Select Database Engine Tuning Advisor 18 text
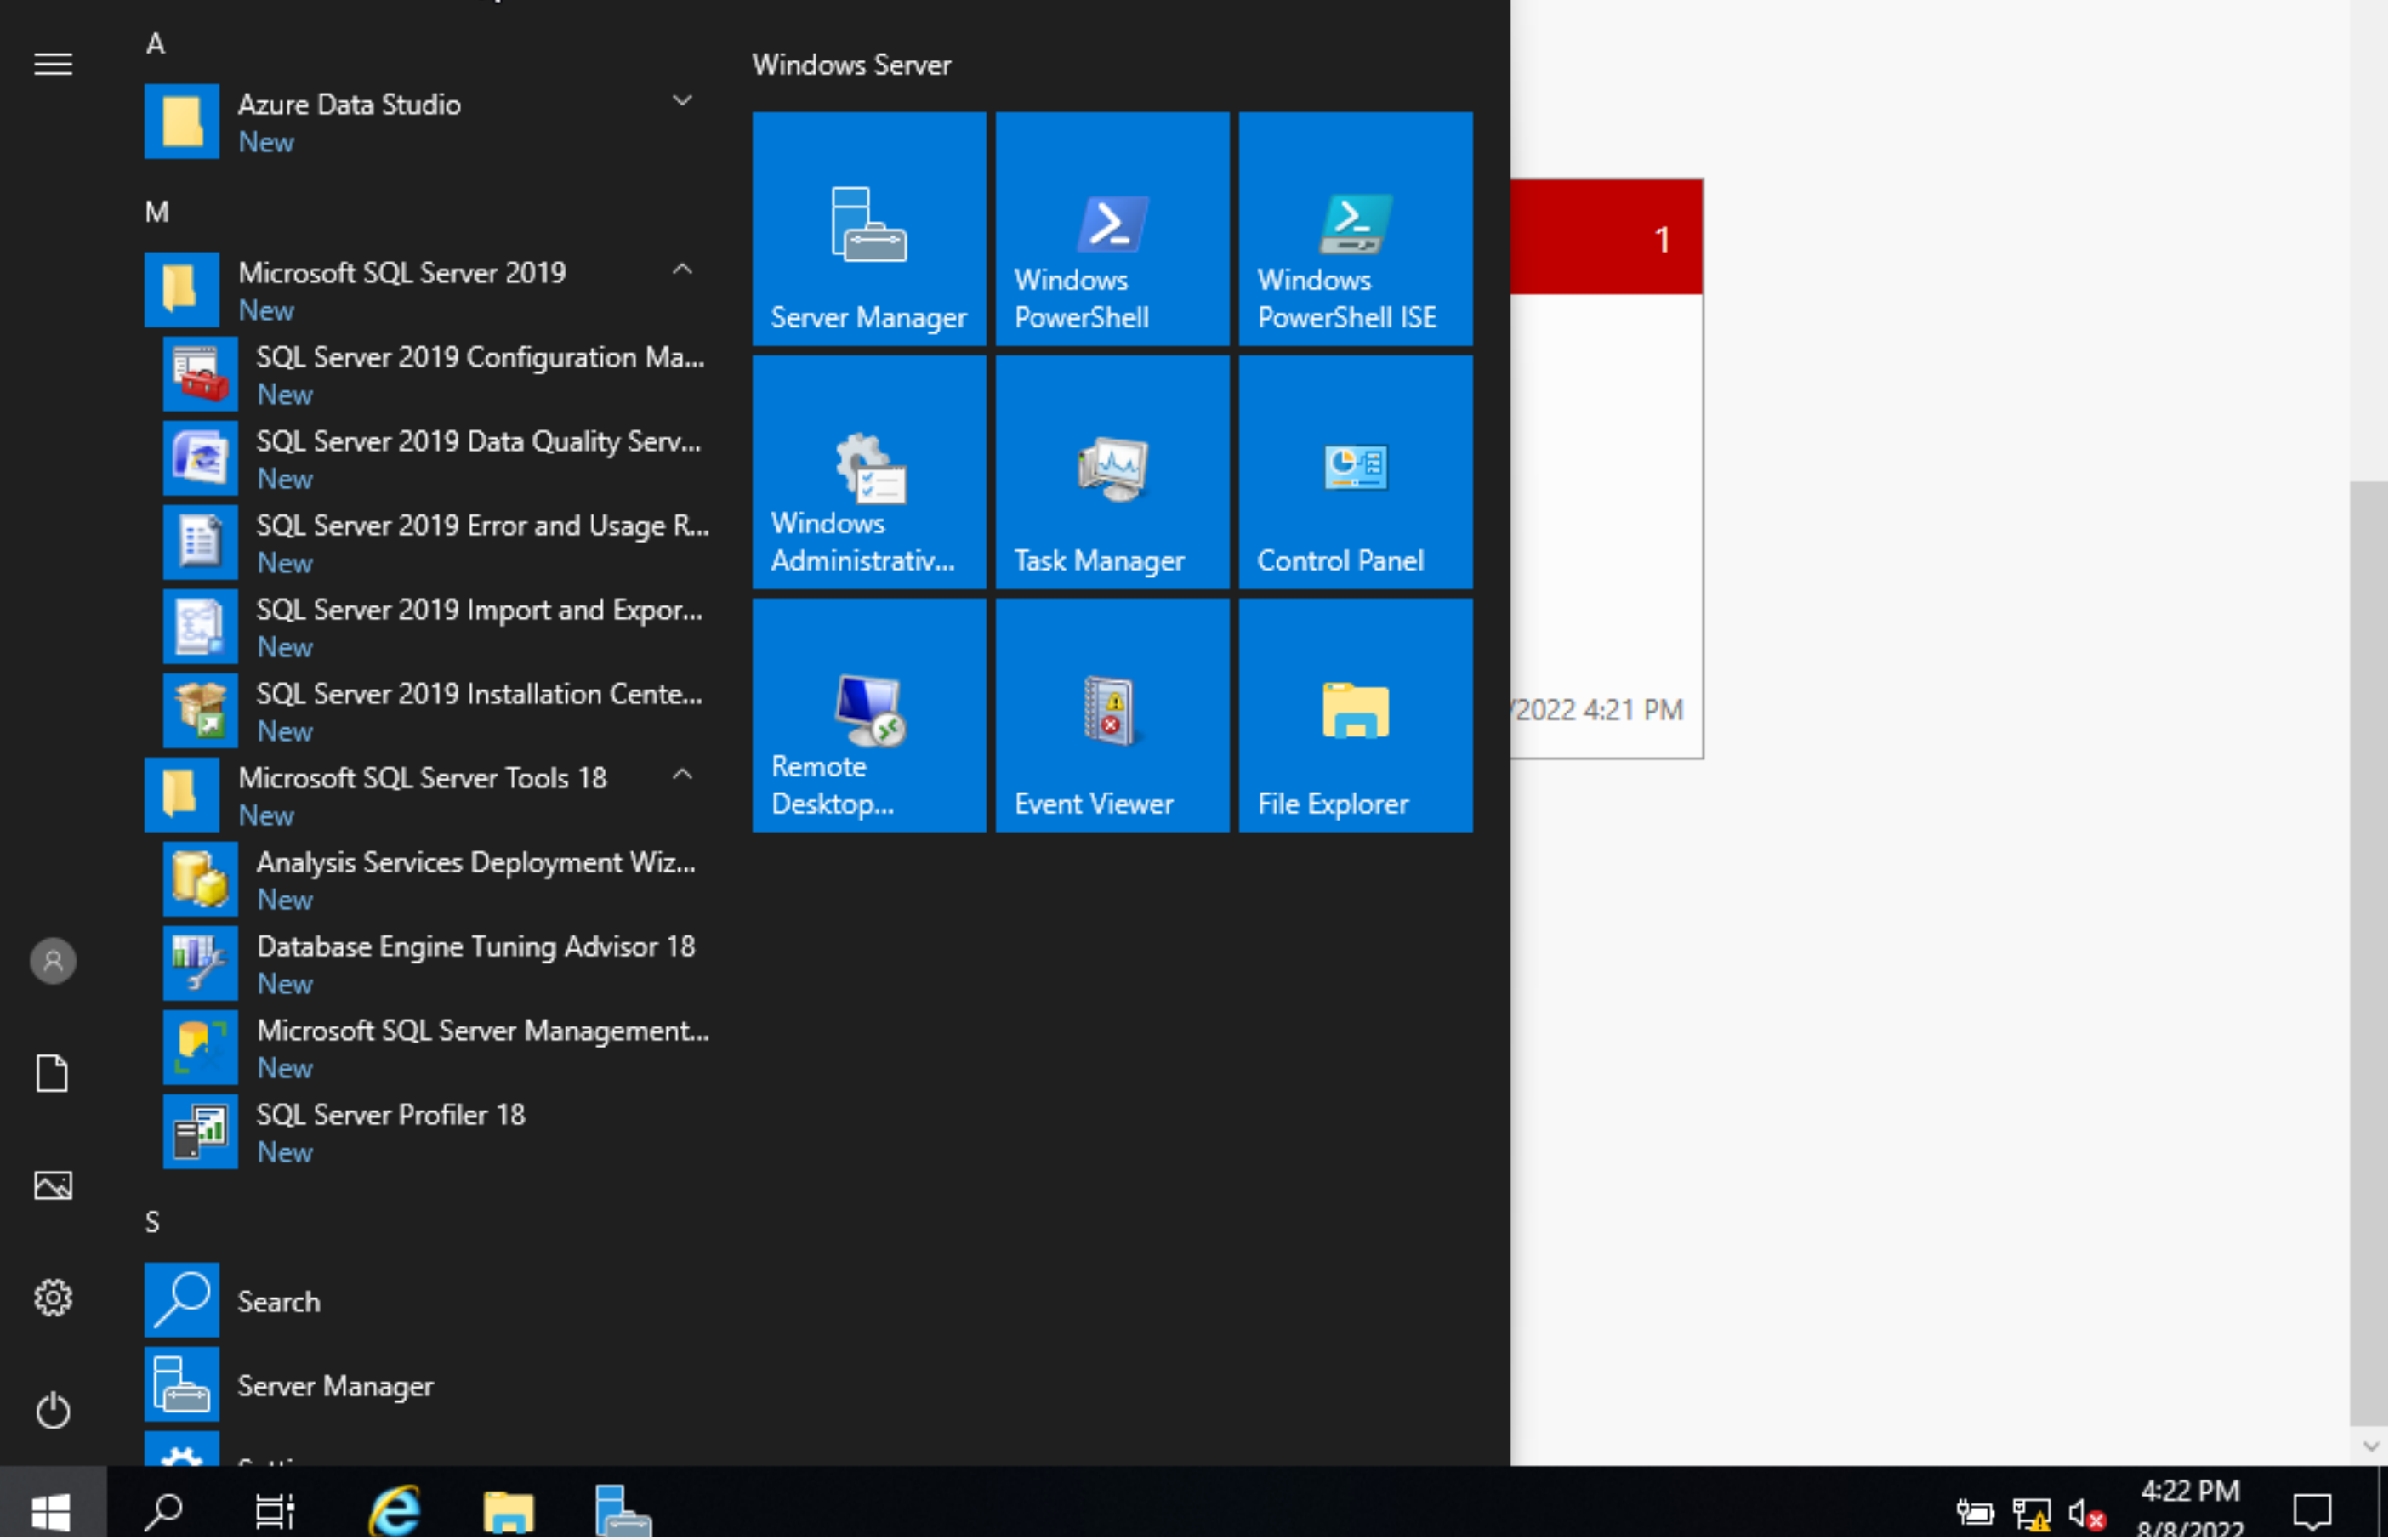 coord(476,946)
